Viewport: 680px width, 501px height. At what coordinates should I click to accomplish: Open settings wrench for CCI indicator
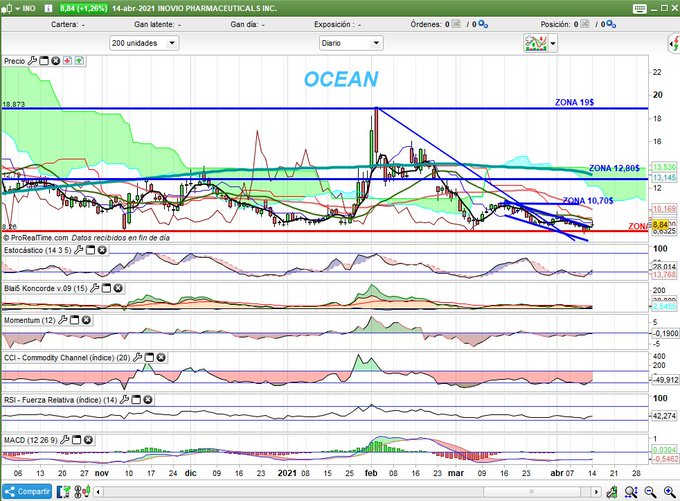click(x=137, y=357)
